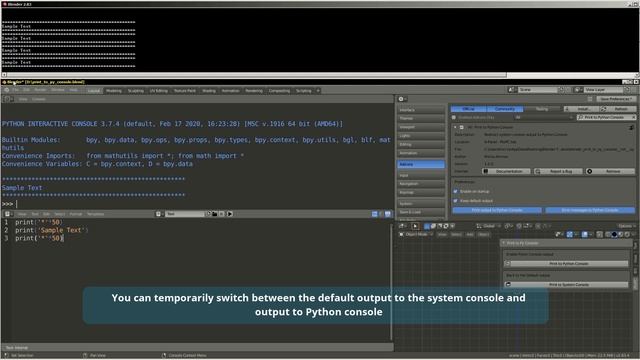This screenshot has width=640, height=360.
Task: Click the Install add-on button
Action: pos(581,109)
